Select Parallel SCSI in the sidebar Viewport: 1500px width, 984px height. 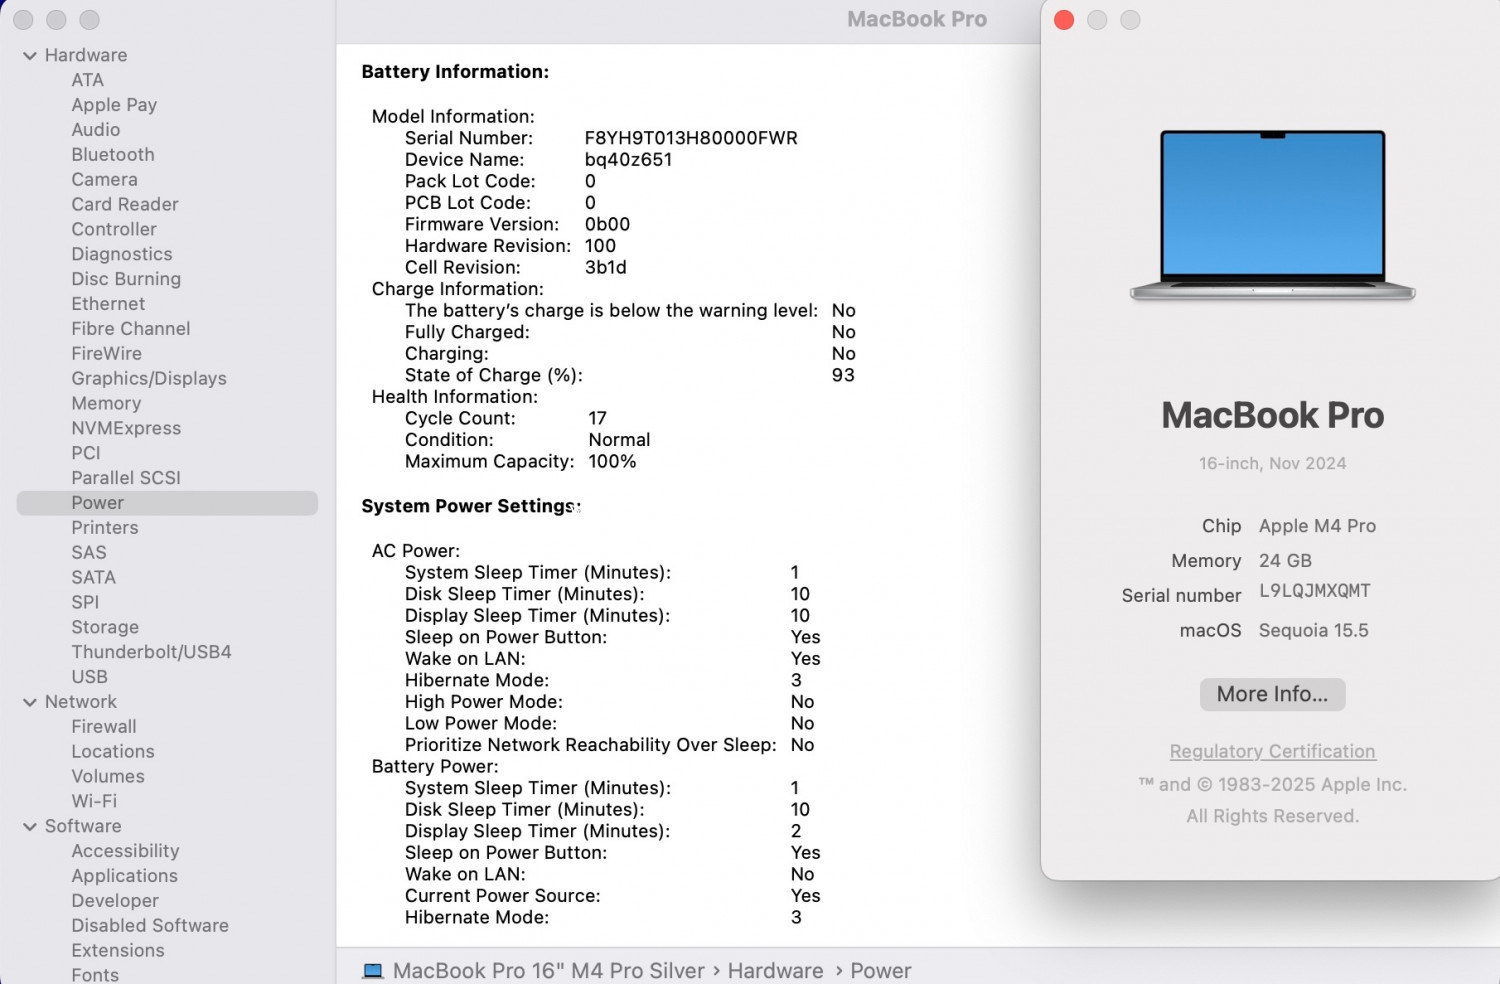(126, 478)
